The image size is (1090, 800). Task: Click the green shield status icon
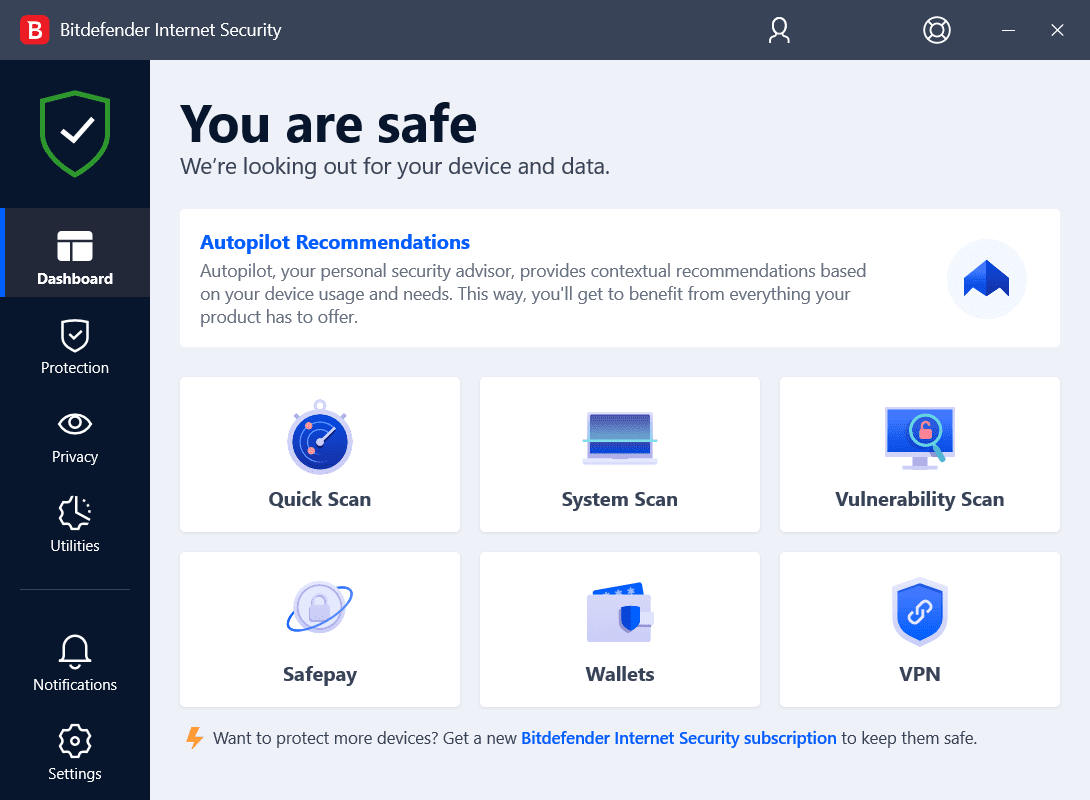point(75,133)
